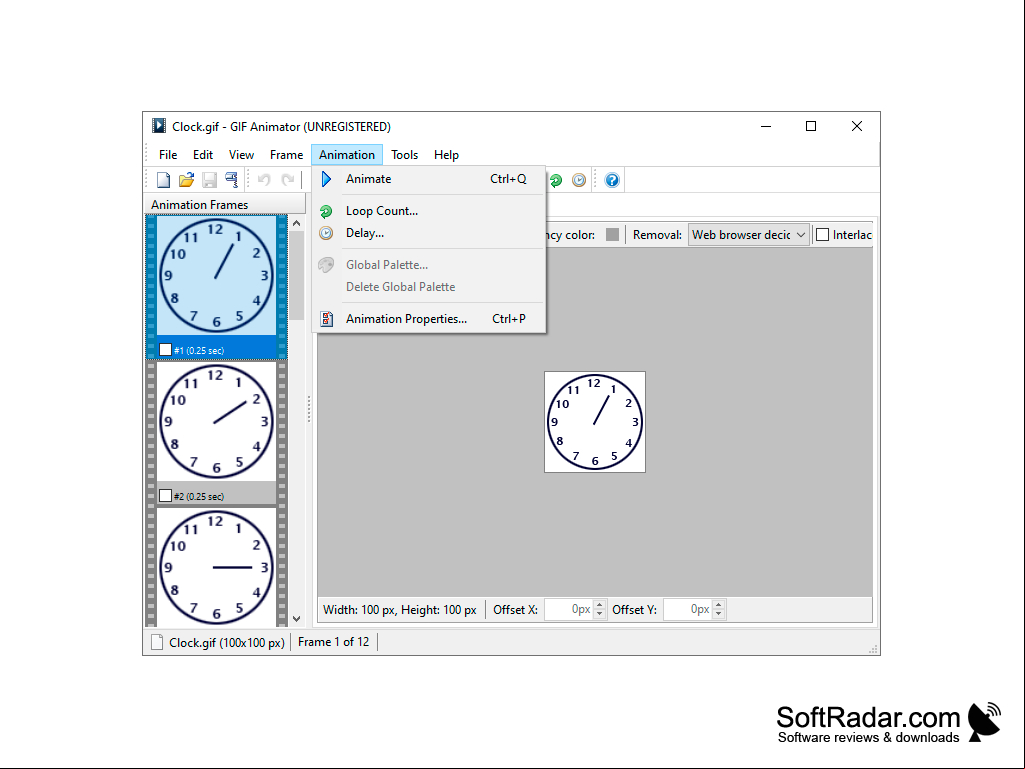Open the Removal method dropdown
Image resolution: width=1025 pixels, height=769 pixels.
pos(748,235)
